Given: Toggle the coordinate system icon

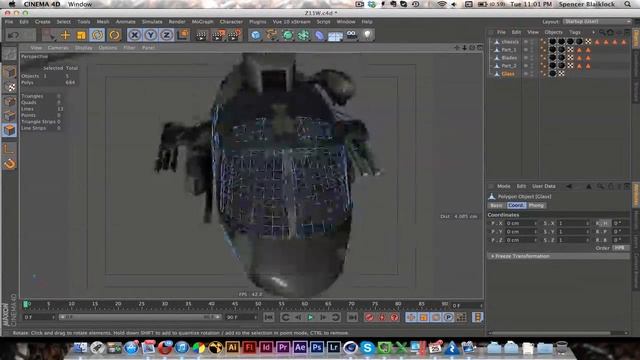Looking at the screenshot, I should coord(182,35).
